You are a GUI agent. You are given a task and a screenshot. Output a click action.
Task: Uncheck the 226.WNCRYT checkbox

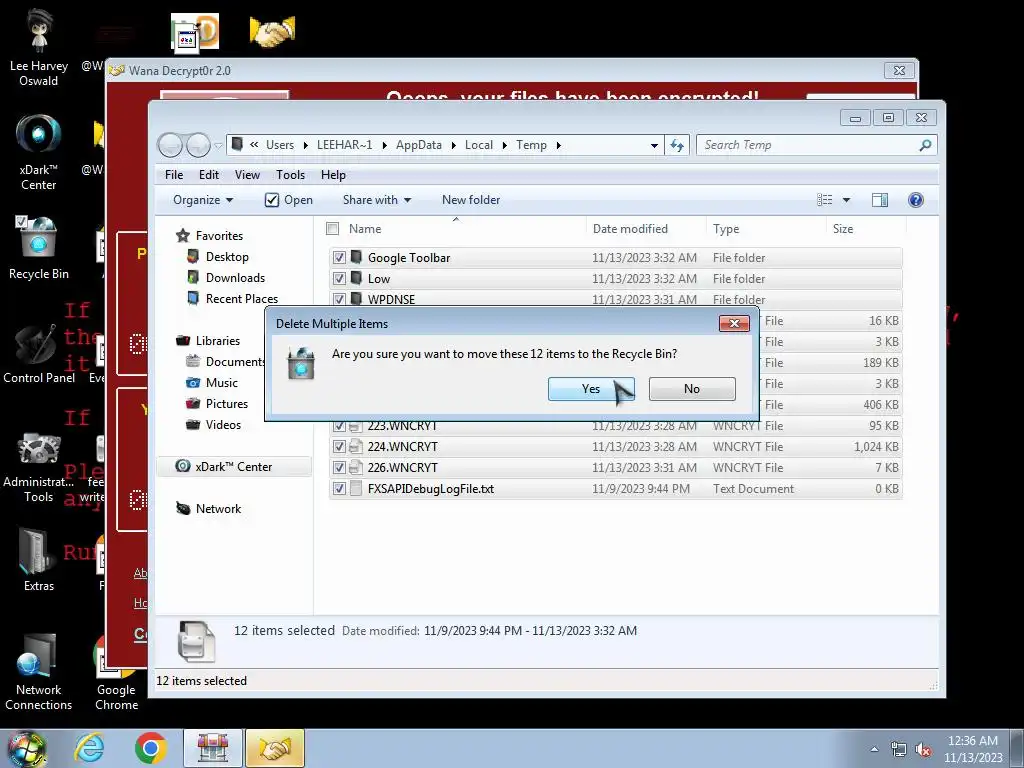339,468
